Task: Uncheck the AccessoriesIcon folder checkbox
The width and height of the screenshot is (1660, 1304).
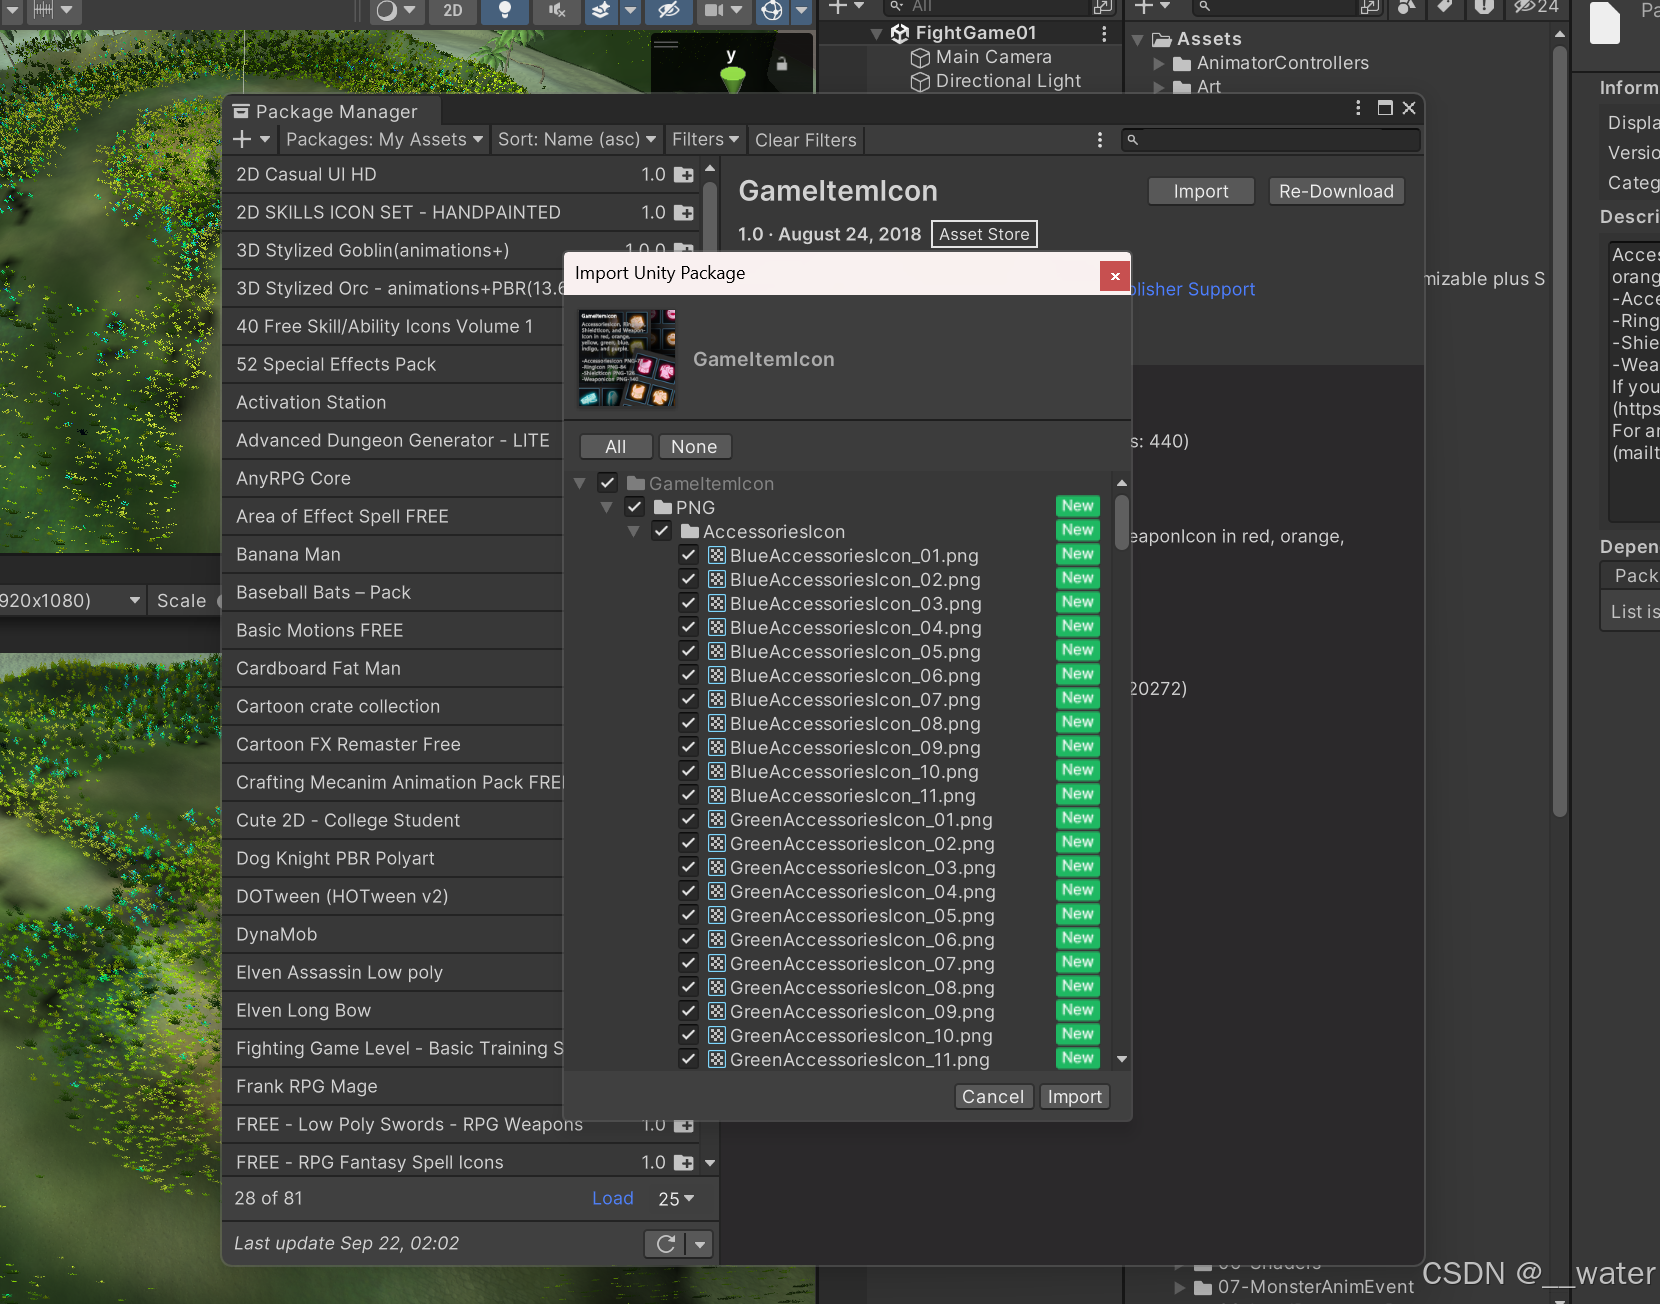Action: [661, 531]
